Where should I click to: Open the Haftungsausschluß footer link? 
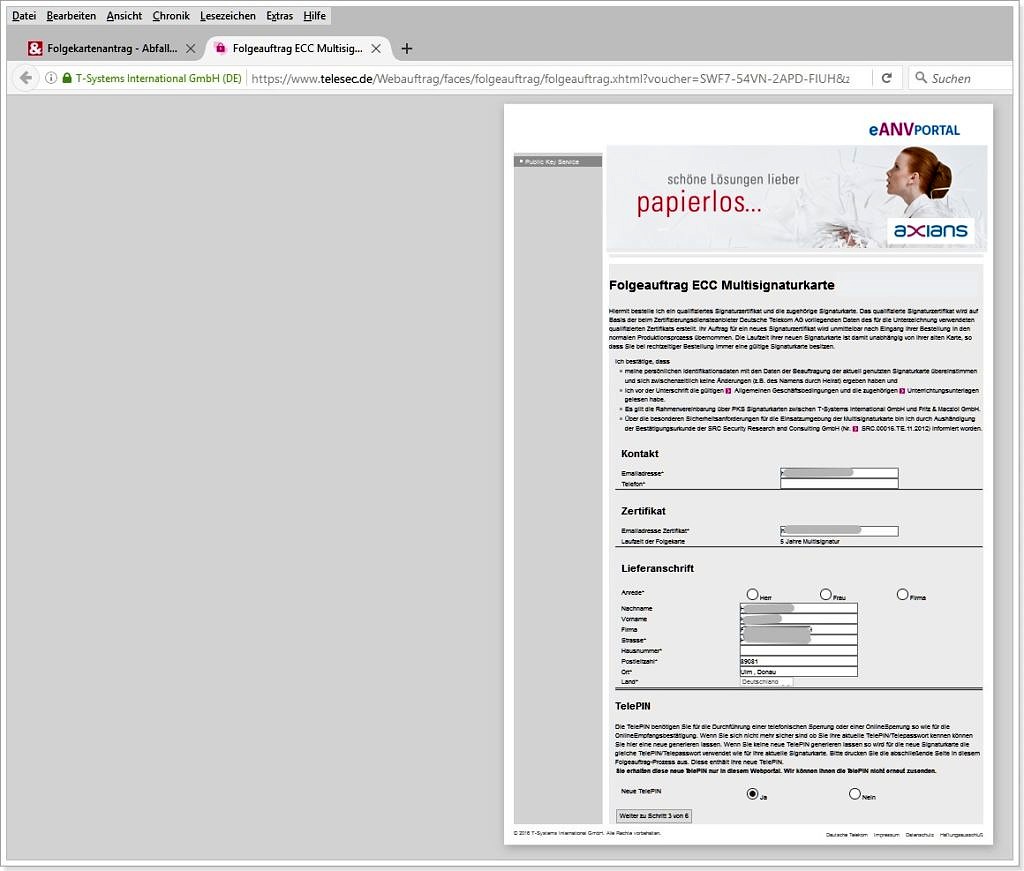961,835
